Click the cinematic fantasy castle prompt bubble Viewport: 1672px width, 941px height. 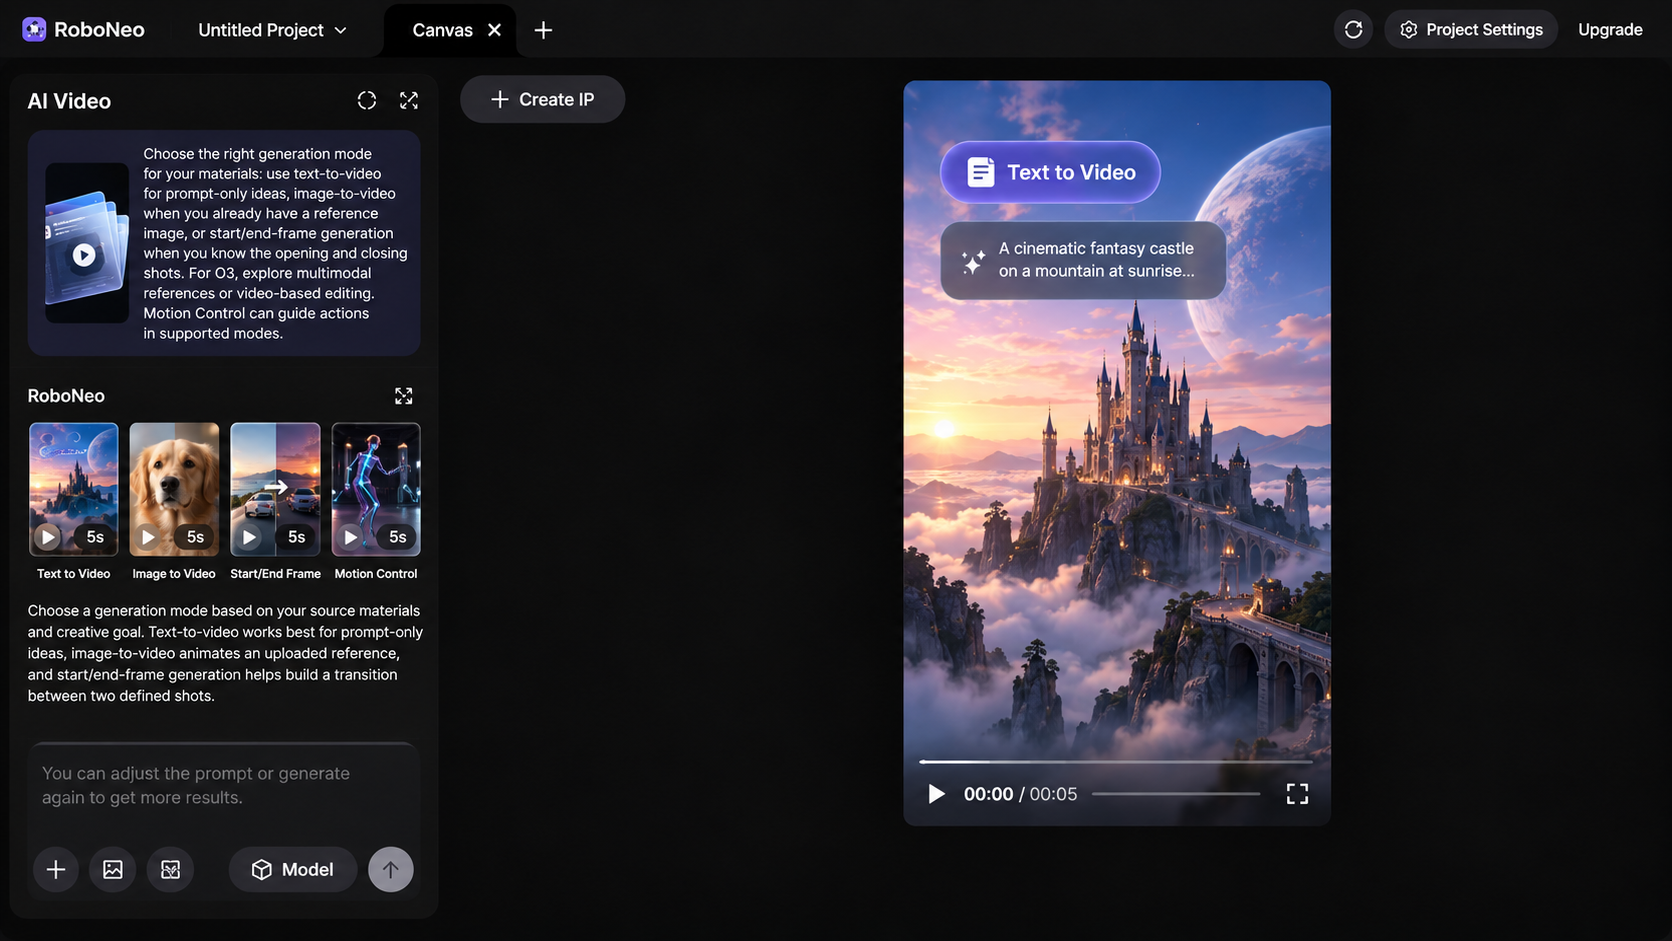click(1083, 260)
